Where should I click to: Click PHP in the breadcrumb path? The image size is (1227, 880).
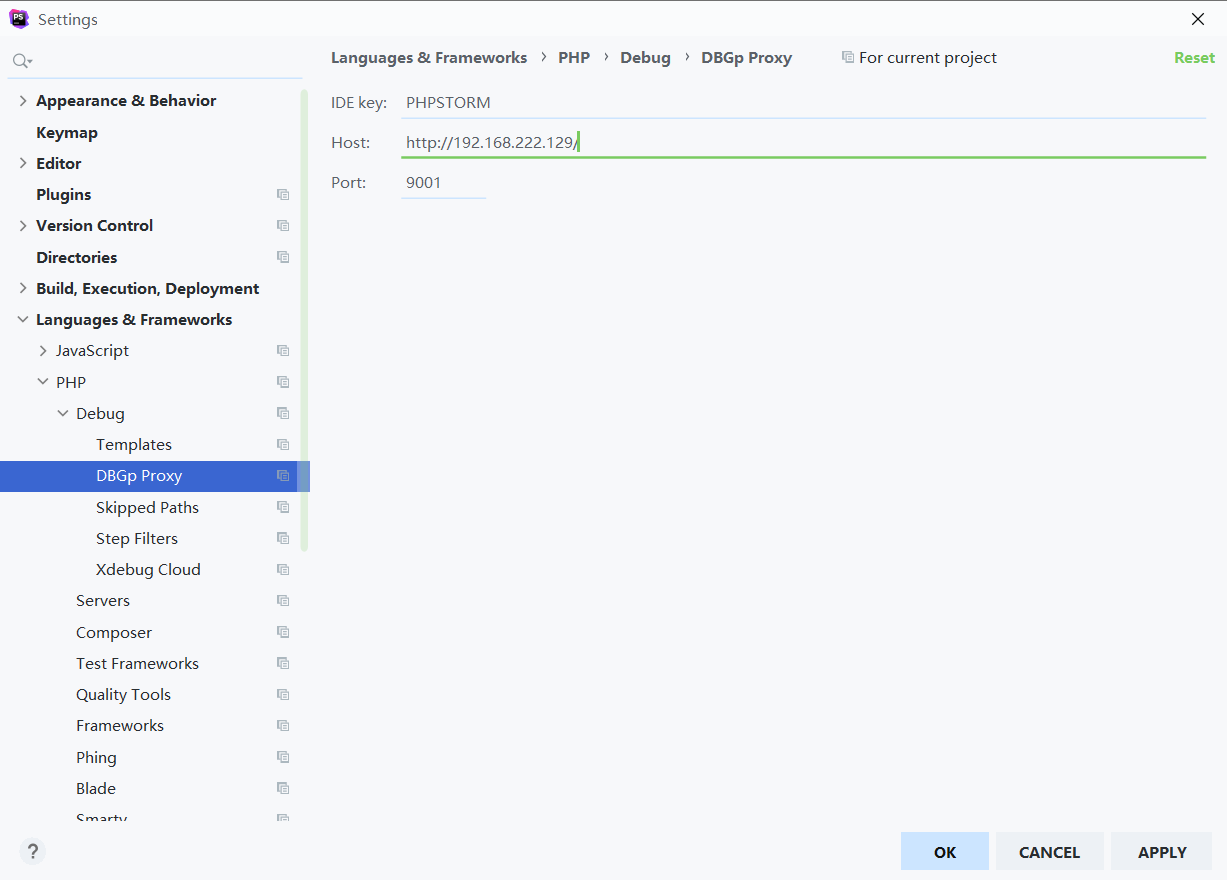[574, 58]
